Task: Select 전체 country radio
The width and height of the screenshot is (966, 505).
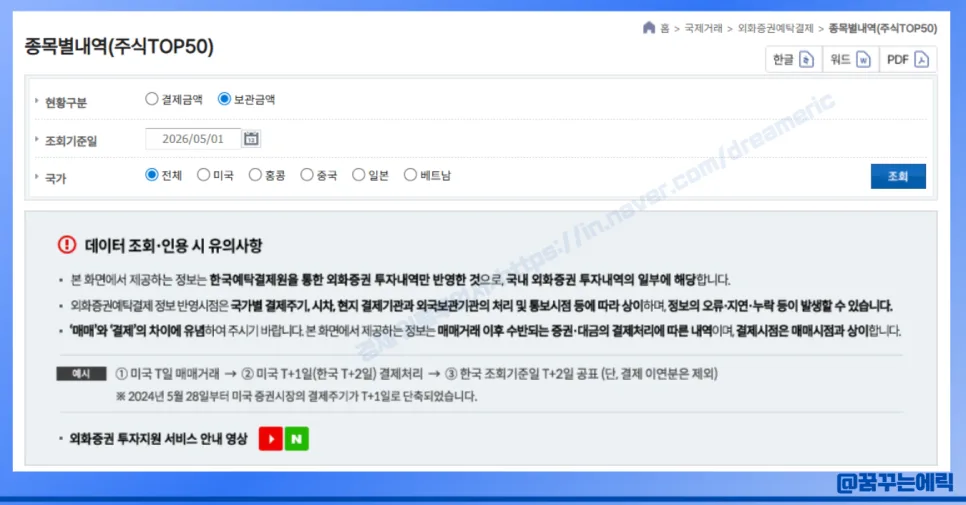Action: tap(152, 175)
